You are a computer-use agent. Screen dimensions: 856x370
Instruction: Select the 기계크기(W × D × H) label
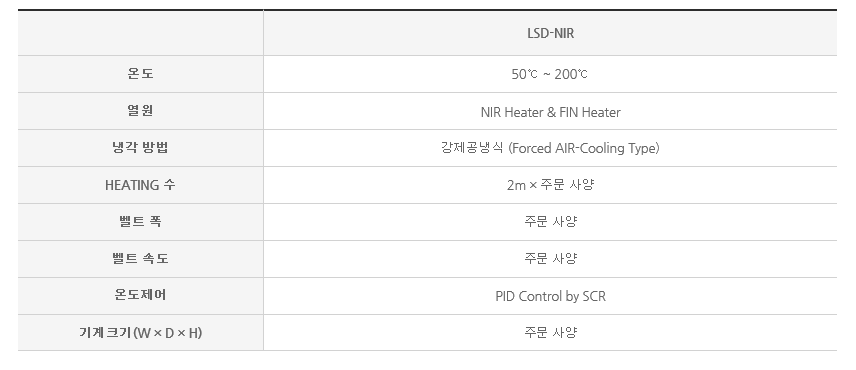(140, 332)
